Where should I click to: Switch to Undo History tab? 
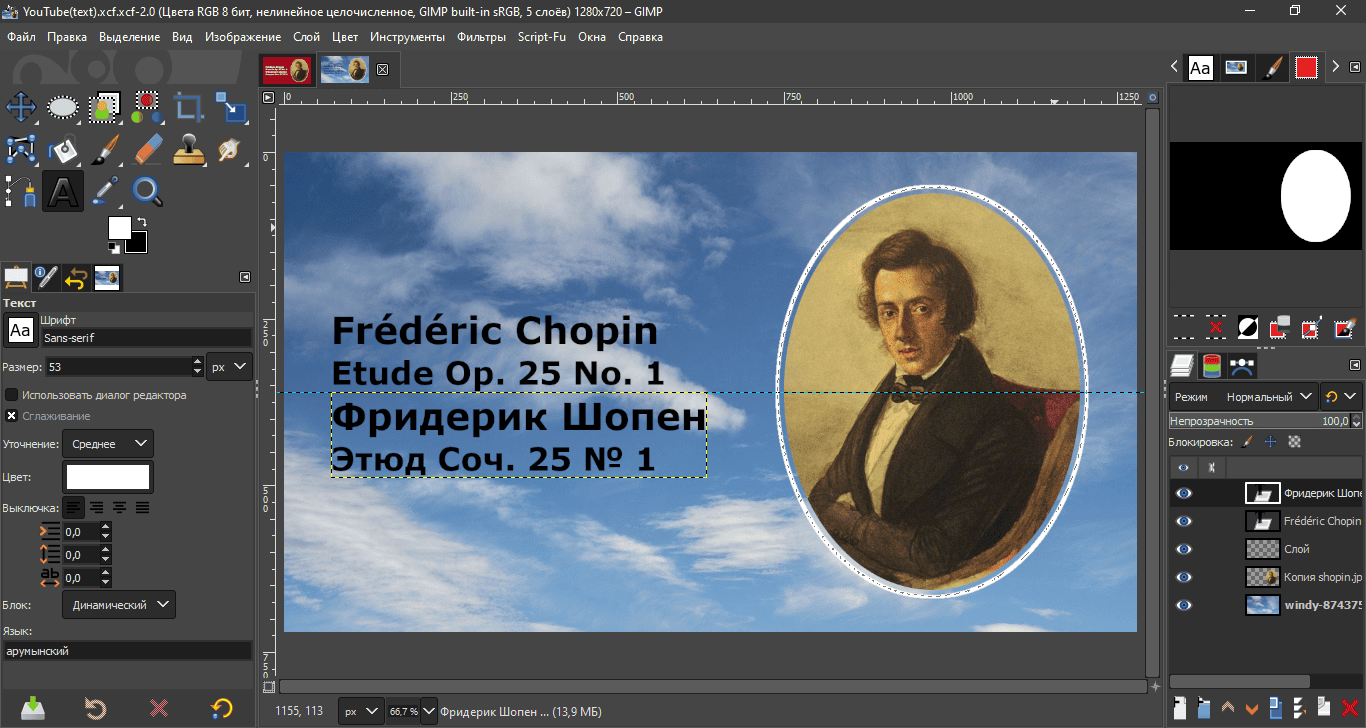77,277
